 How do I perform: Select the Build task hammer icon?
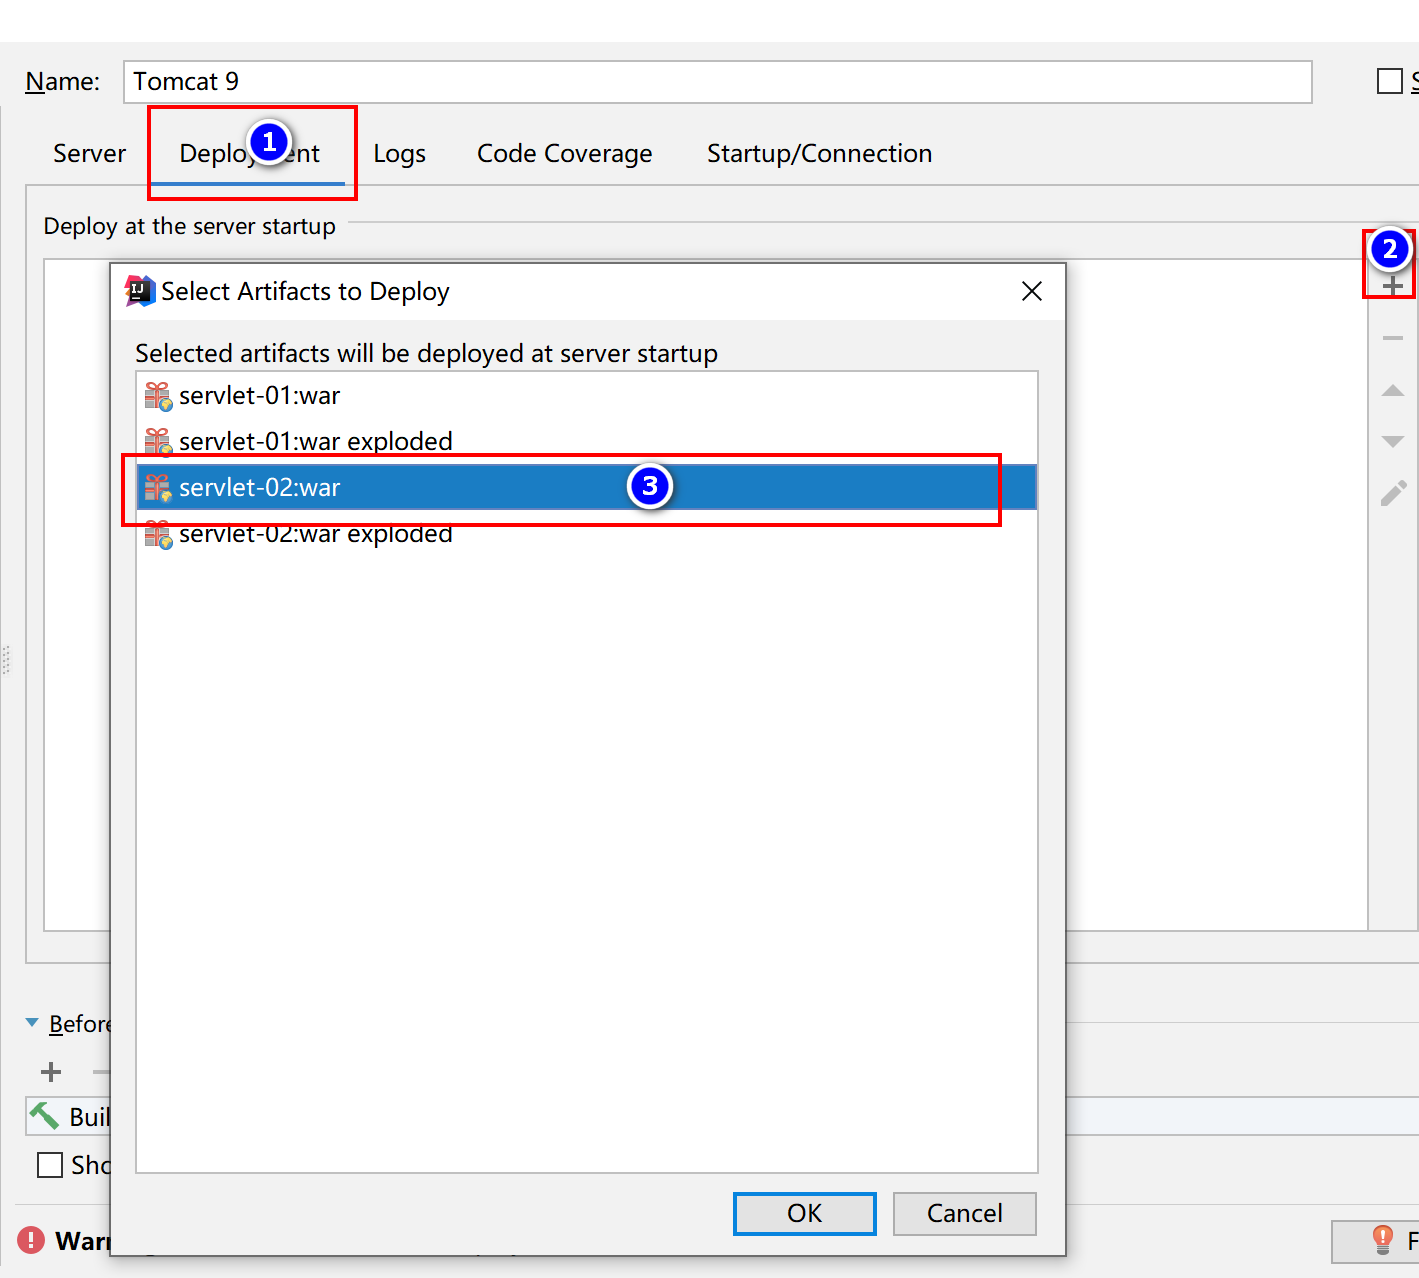tap(44, 1116)
